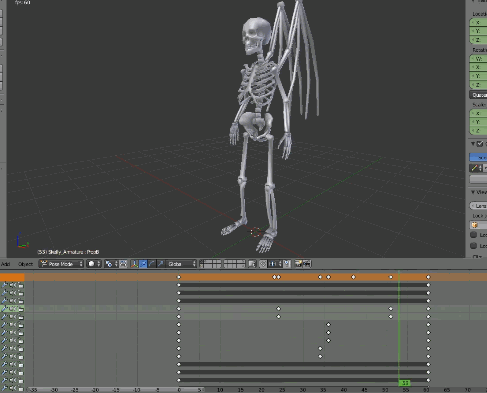
Task: Click the current frame 53 indicator
Action: 404,383
